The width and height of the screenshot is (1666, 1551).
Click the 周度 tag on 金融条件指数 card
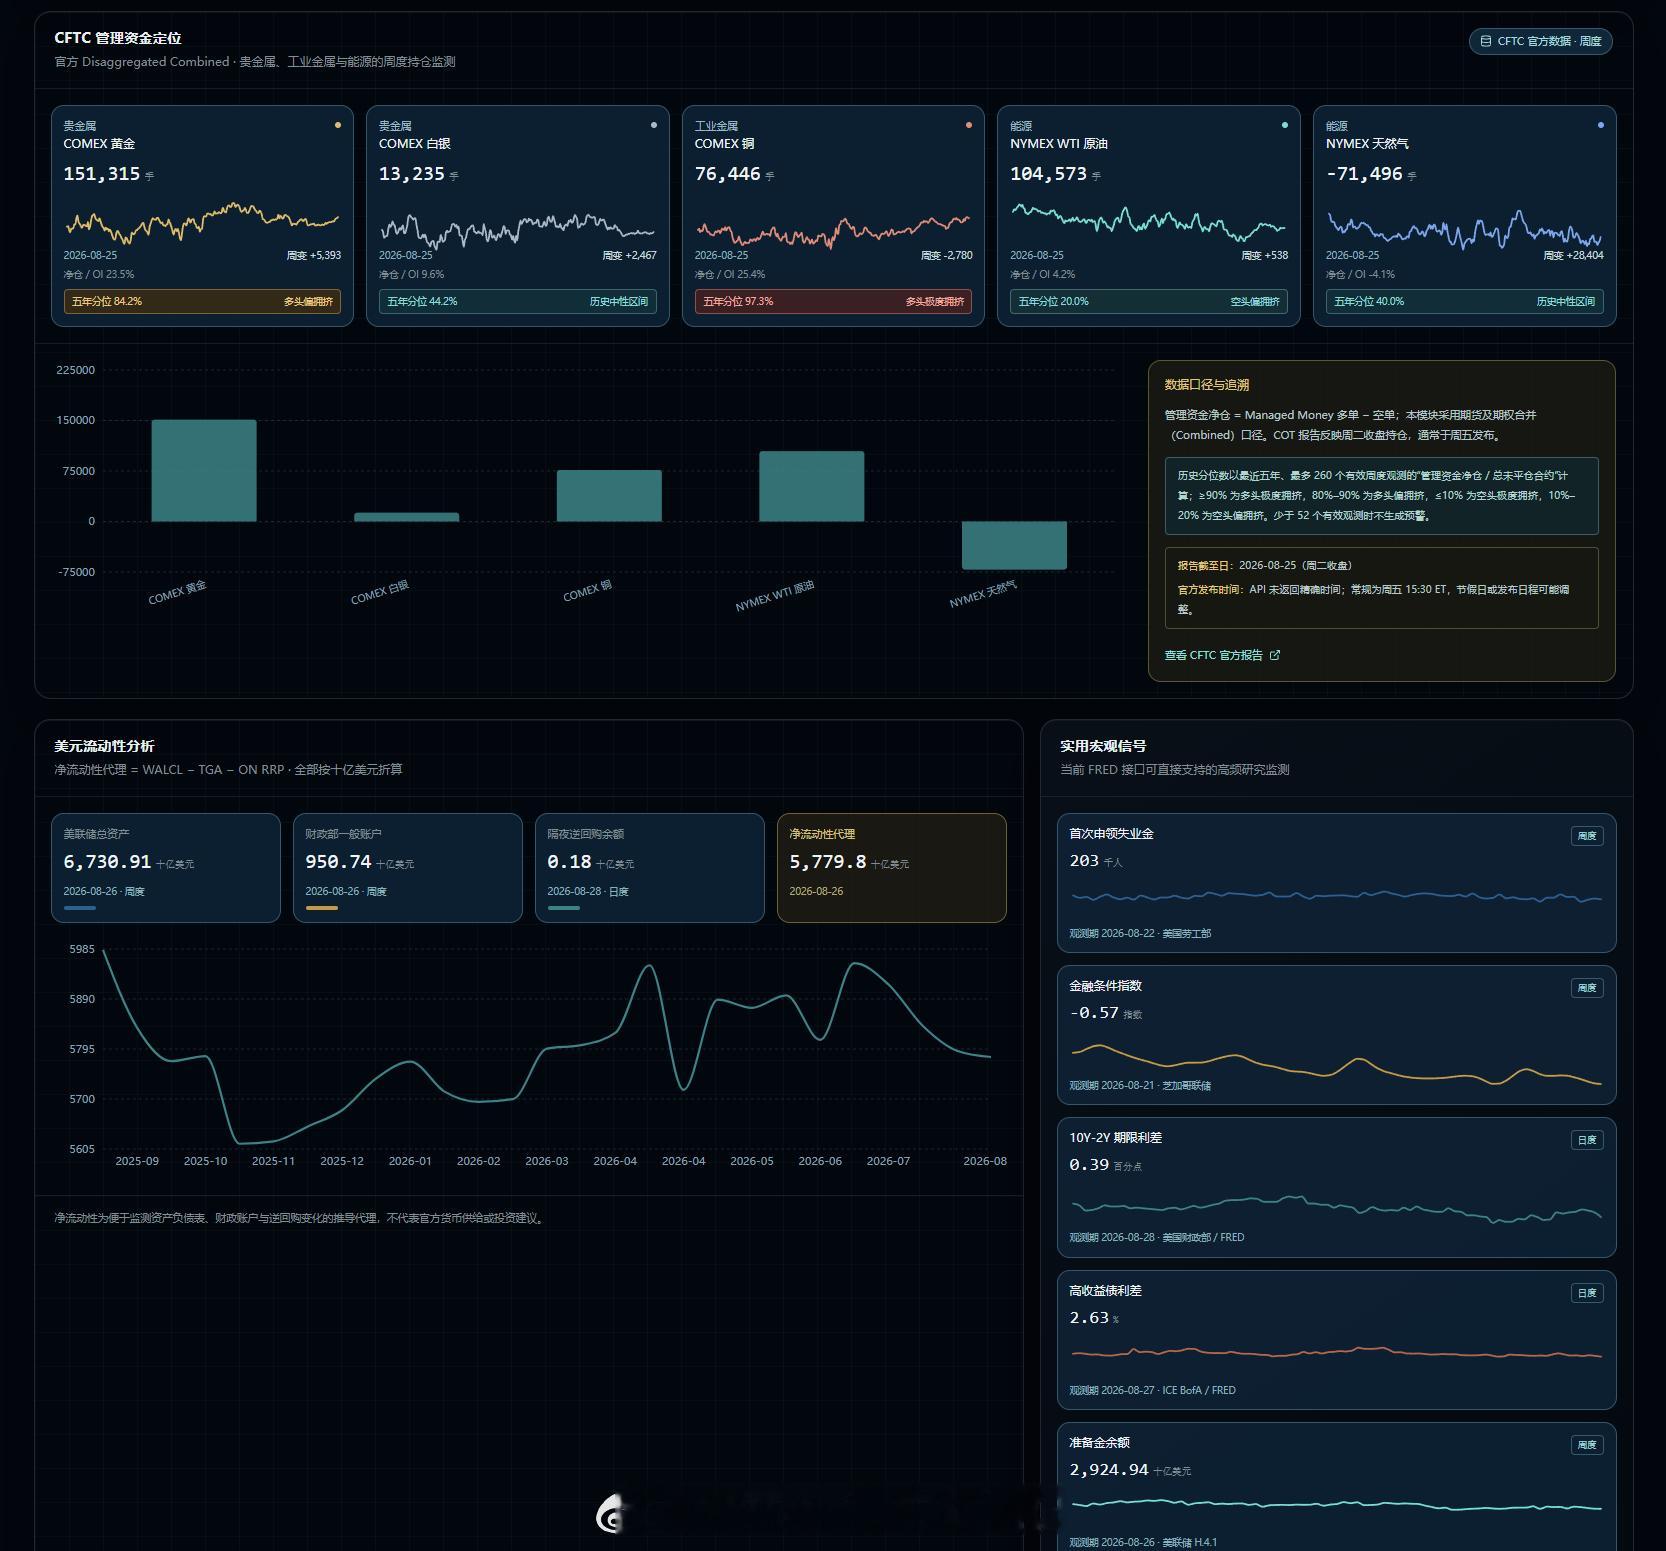tap(1587, 987)
